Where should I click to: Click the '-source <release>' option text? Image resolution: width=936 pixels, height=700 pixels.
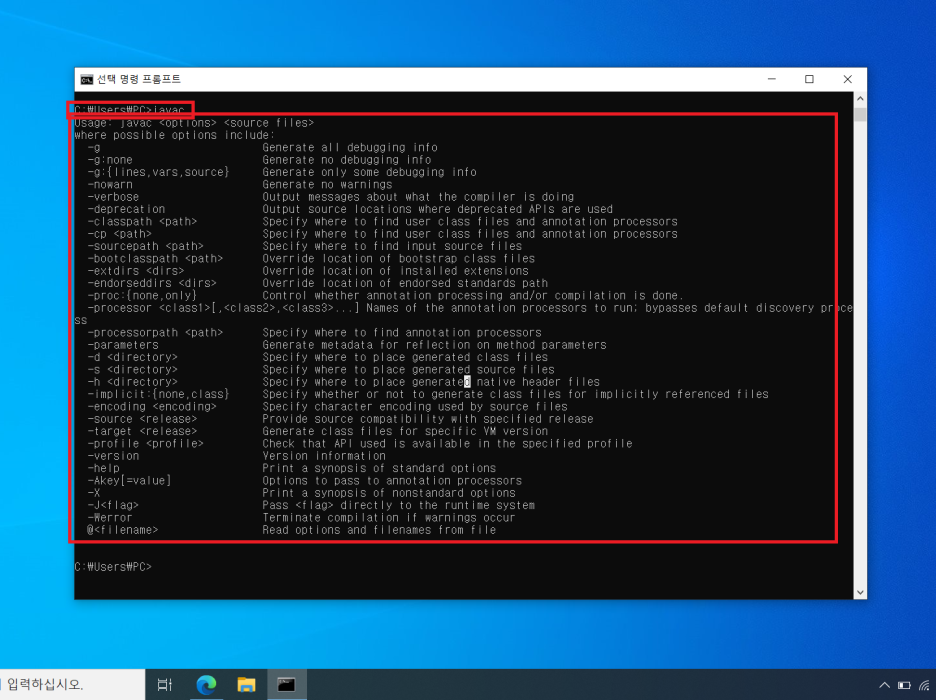click(x=142, y=419)
